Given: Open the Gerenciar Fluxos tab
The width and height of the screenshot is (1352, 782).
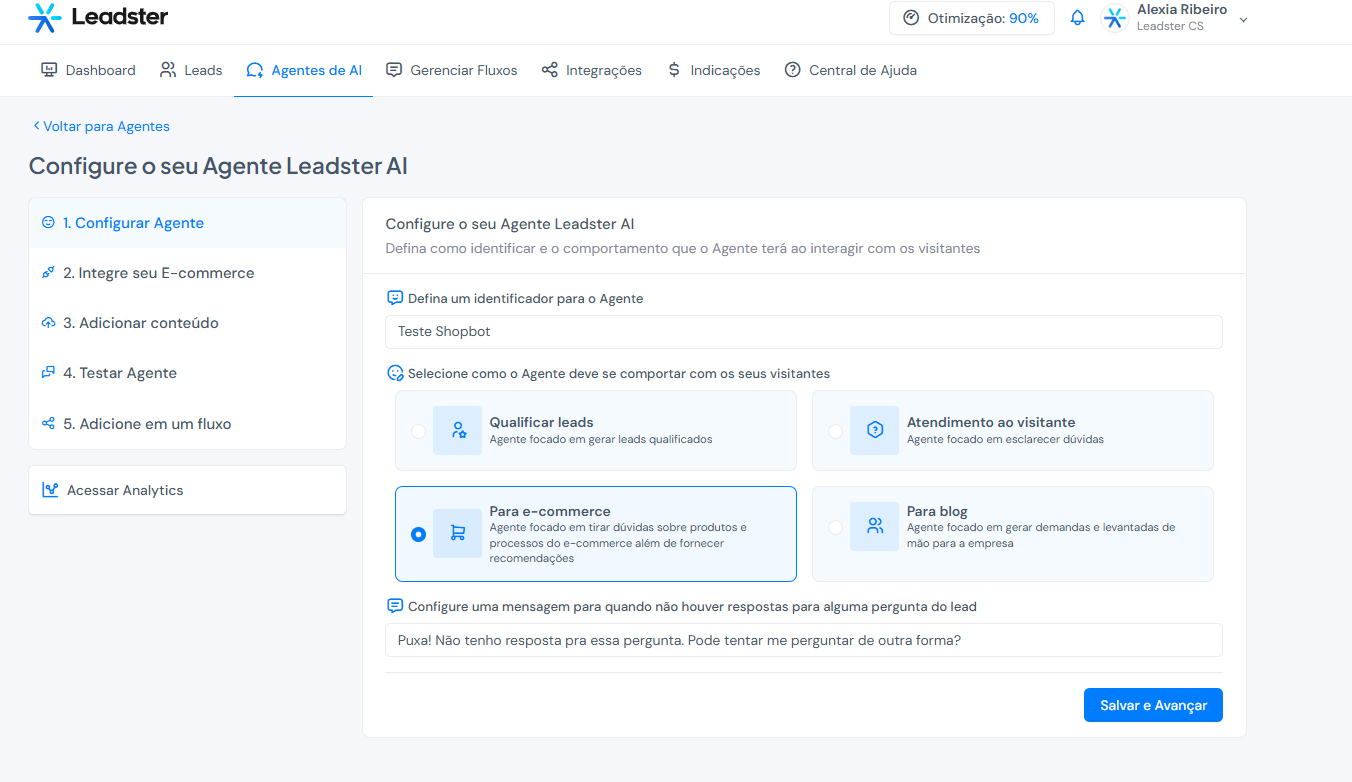Looking at the screenshot, I should [452, 70].
